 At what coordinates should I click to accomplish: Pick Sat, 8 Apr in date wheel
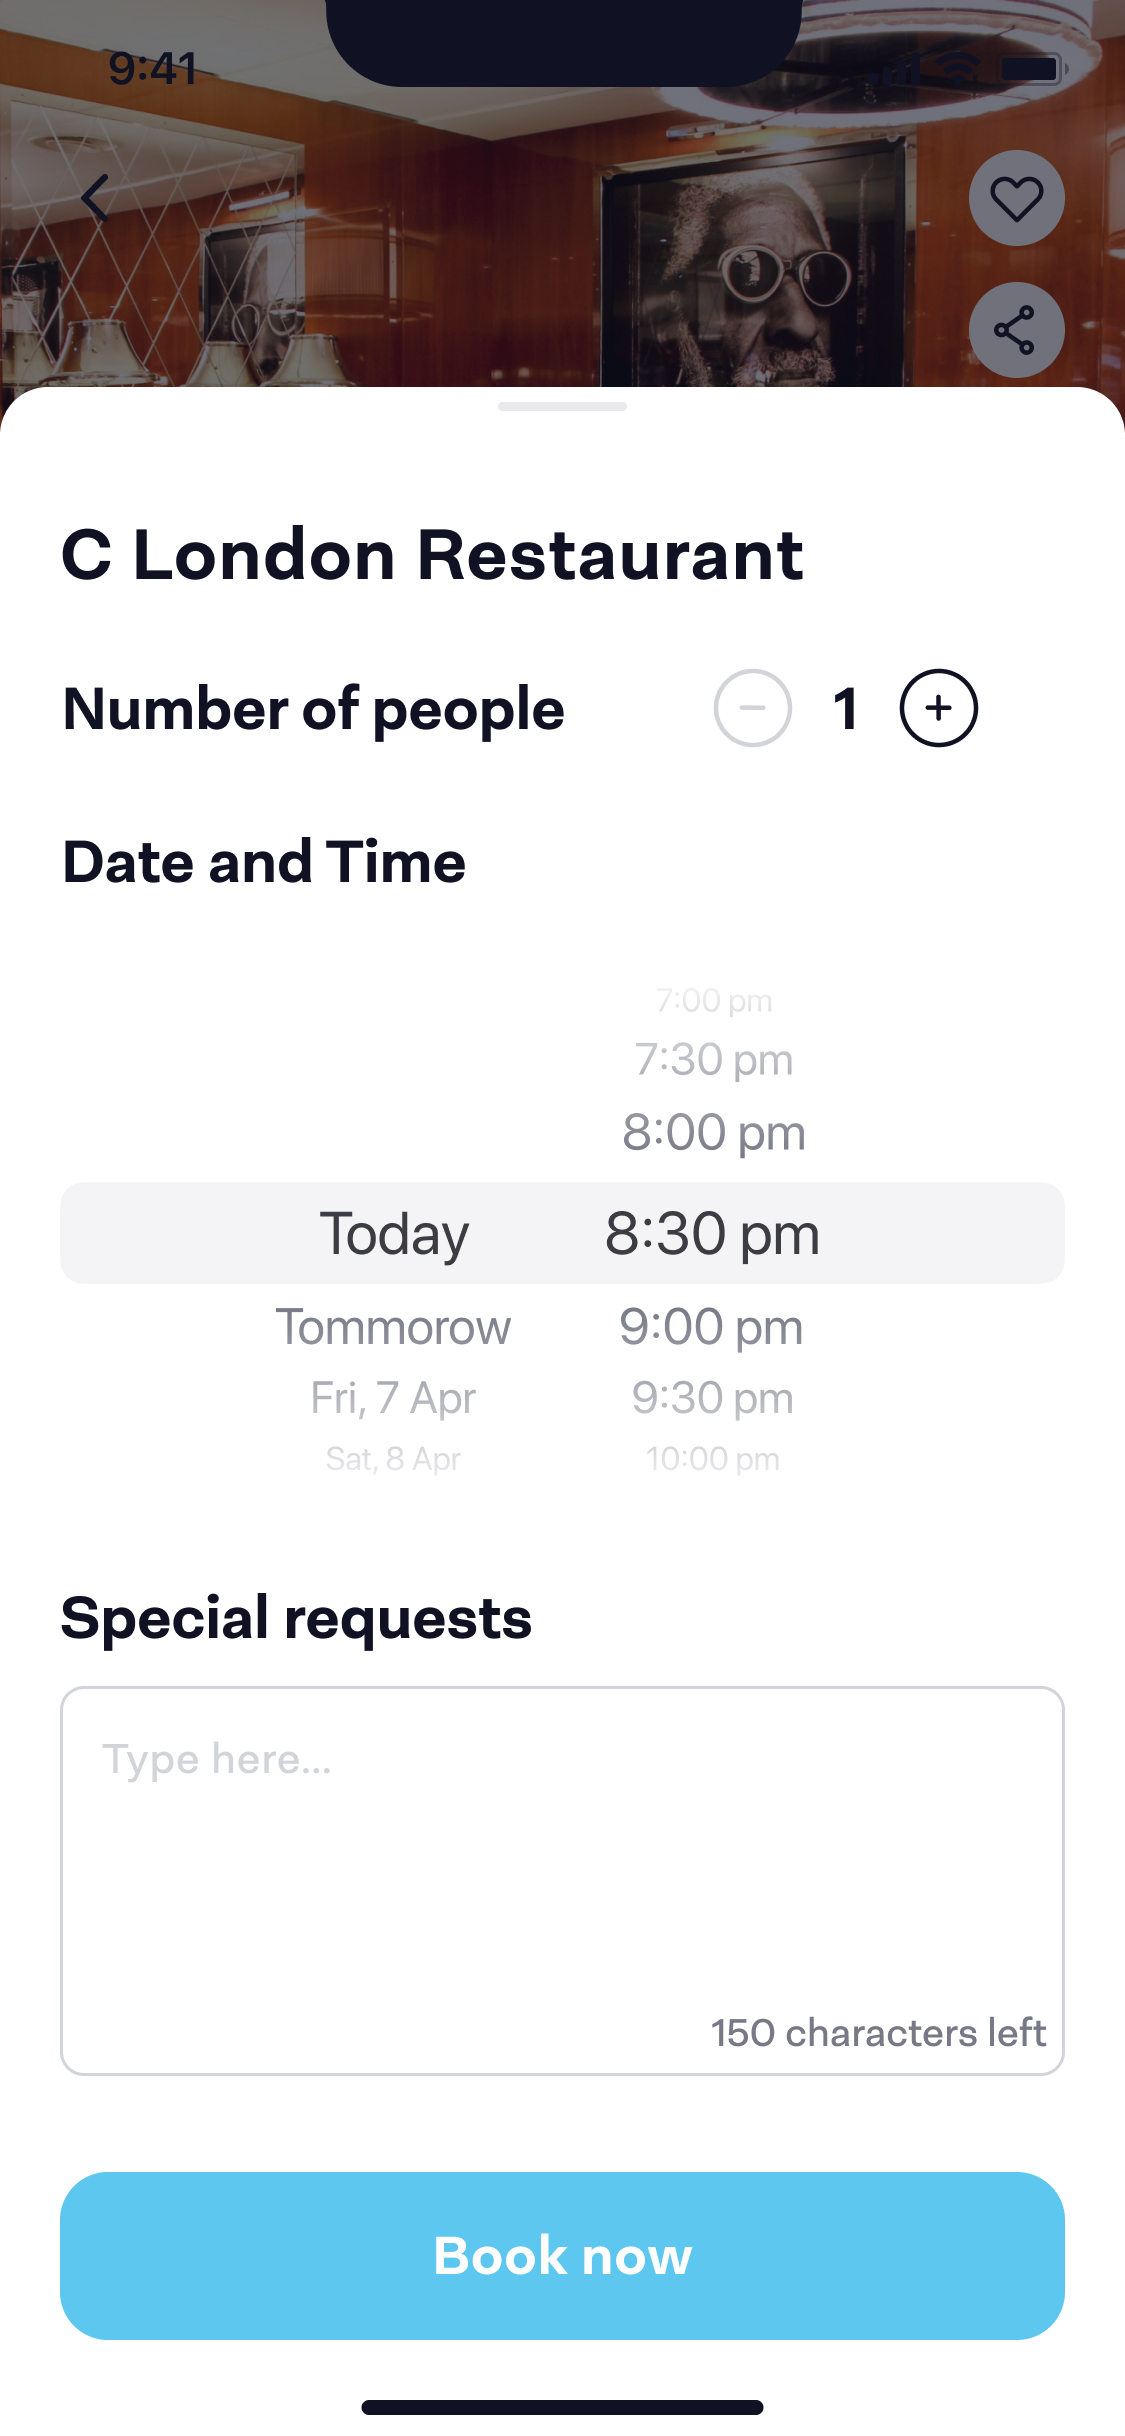tap(393, 1459)
